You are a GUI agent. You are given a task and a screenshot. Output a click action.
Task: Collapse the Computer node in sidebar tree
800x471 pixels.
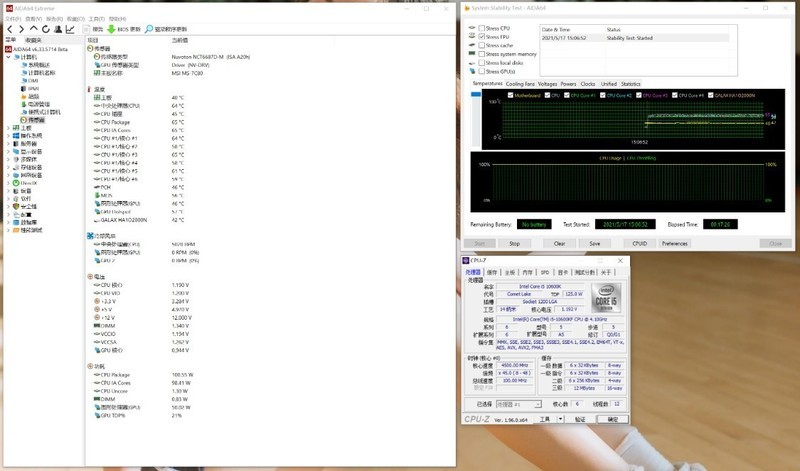coord(9,56)
